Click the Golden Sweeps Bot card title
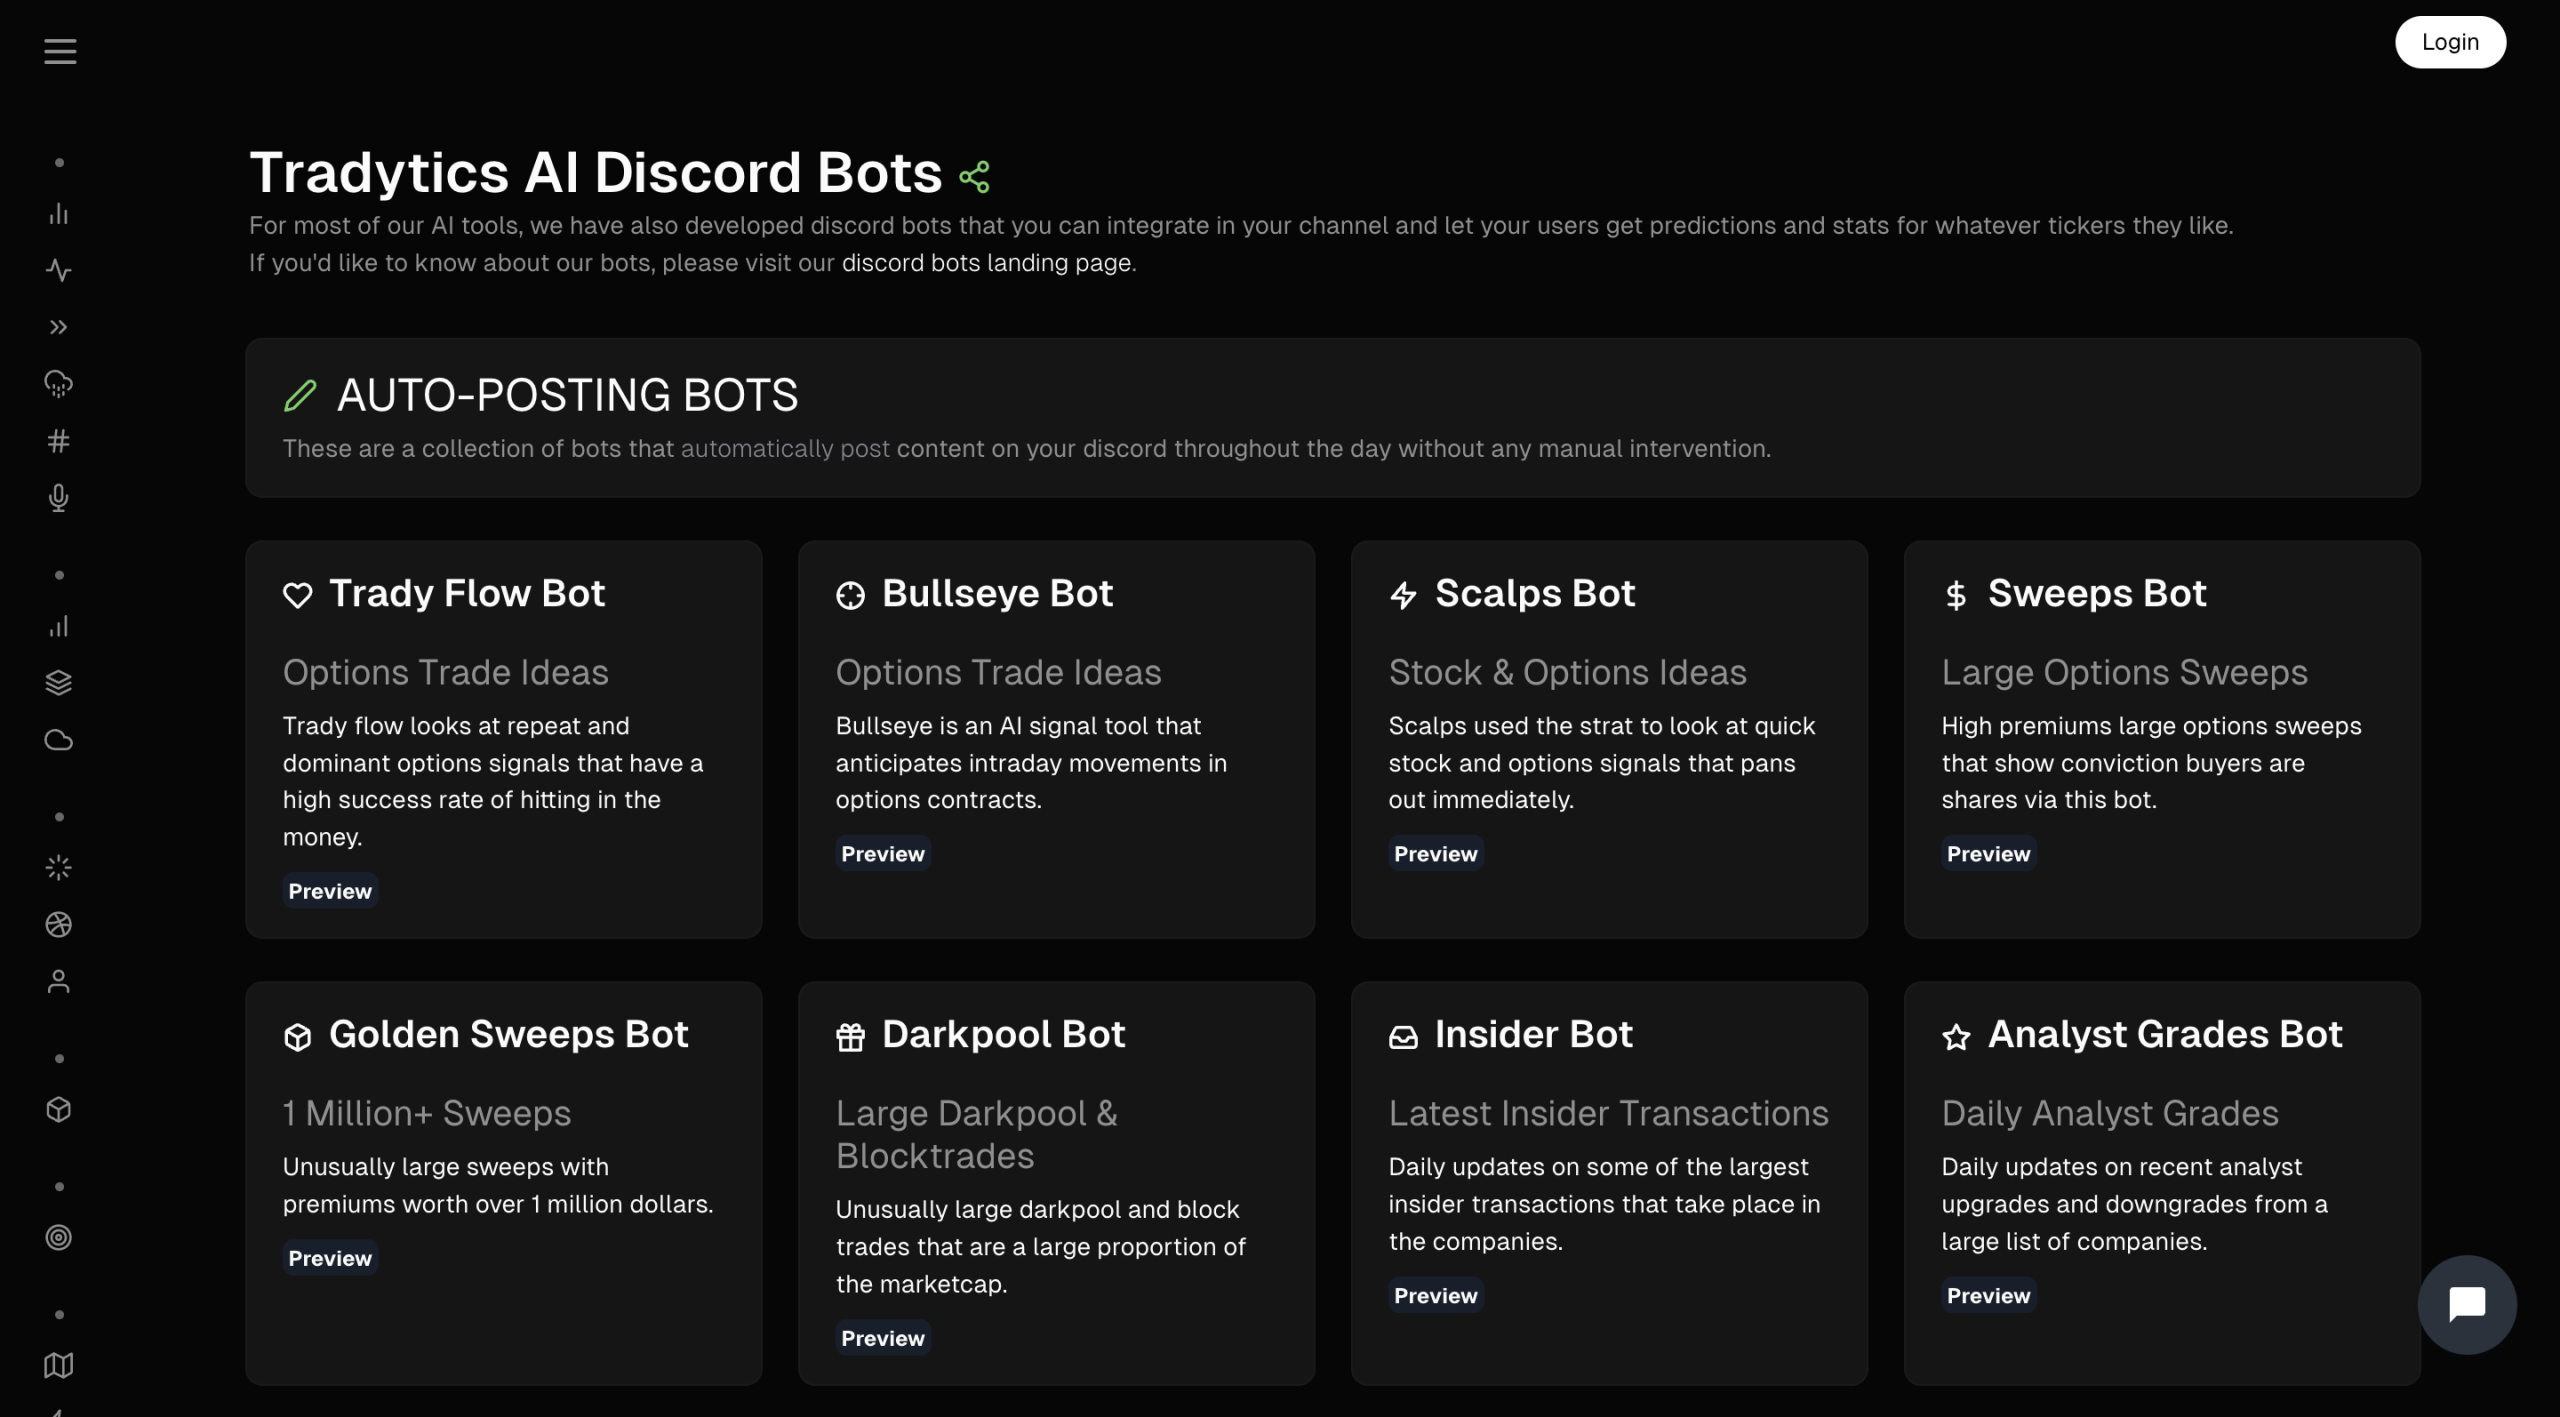This screenshot has width=2560, height=1417. 508,1034
